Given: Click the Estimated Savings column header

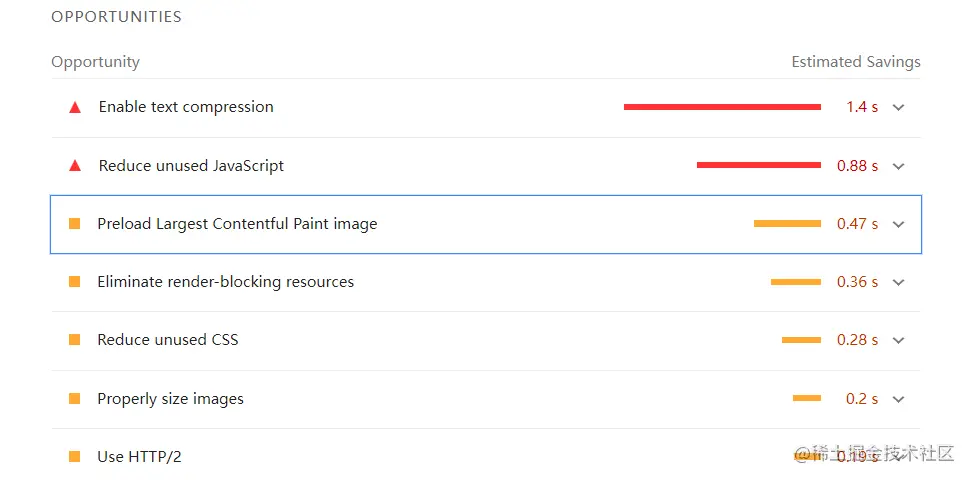Looking at the screenshot, I should (855, 62).
